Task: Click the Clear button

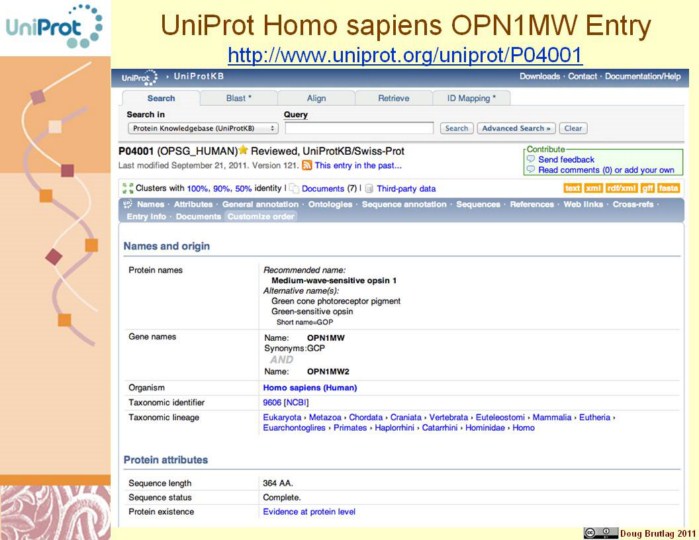Action: click(x=573, y=128)
